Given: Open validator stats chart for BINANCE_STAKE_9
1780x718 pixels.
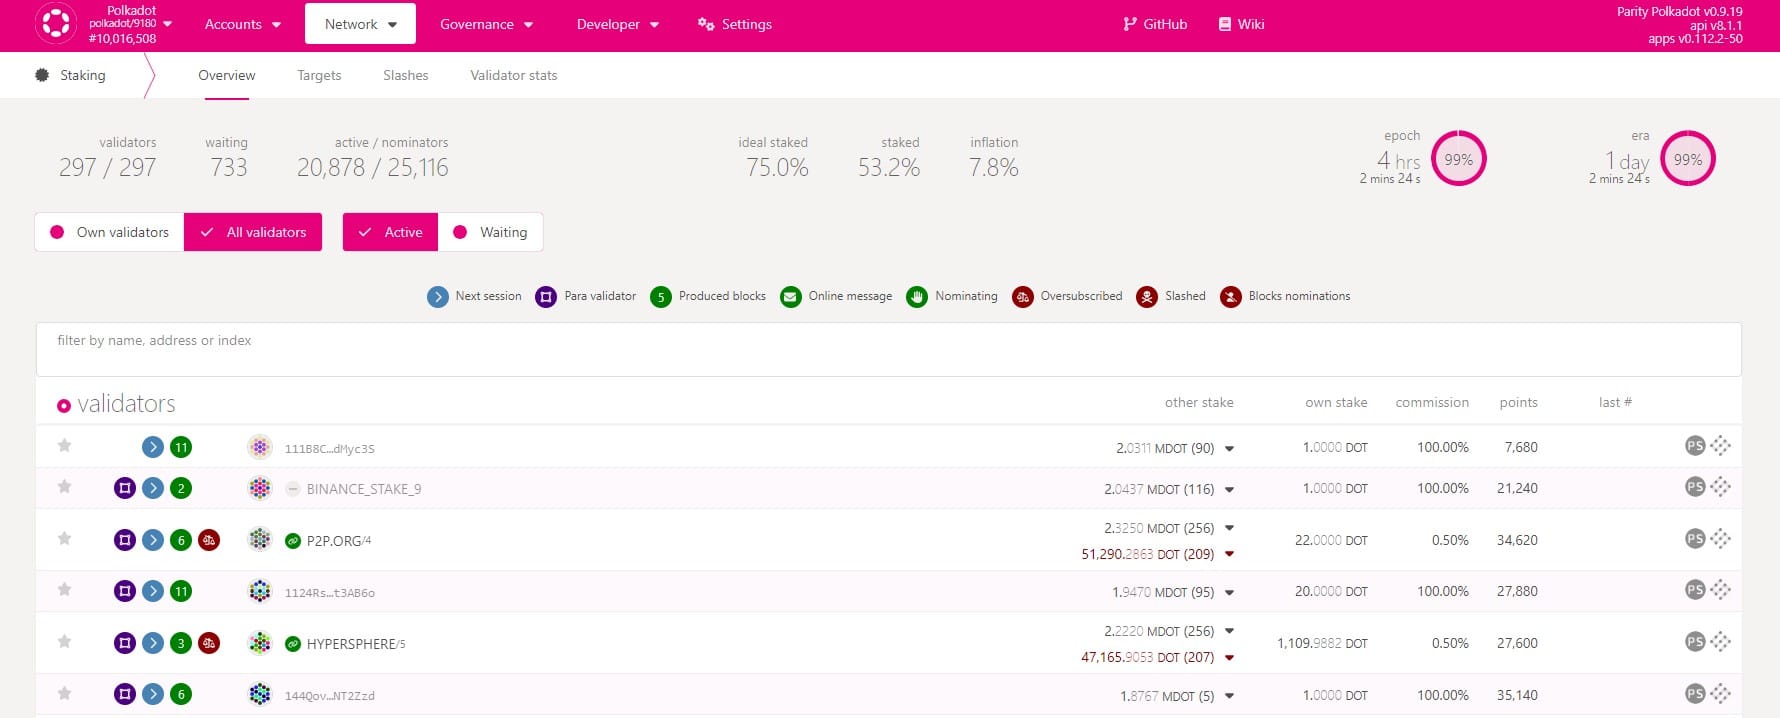Looking at the screenshot, I should point(1720,487).
